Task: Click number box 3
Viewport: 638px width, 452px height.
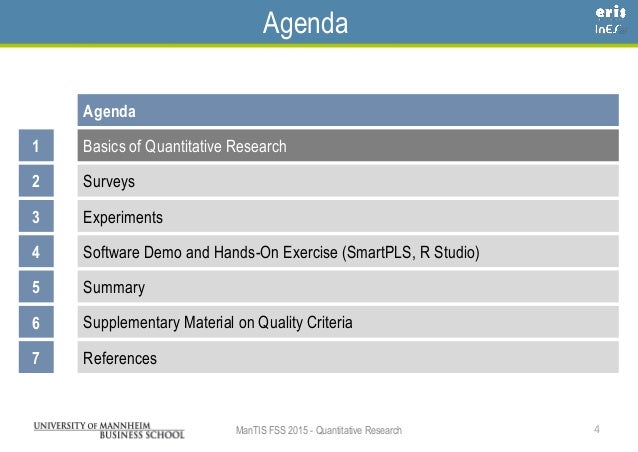Action: (36, 216)
